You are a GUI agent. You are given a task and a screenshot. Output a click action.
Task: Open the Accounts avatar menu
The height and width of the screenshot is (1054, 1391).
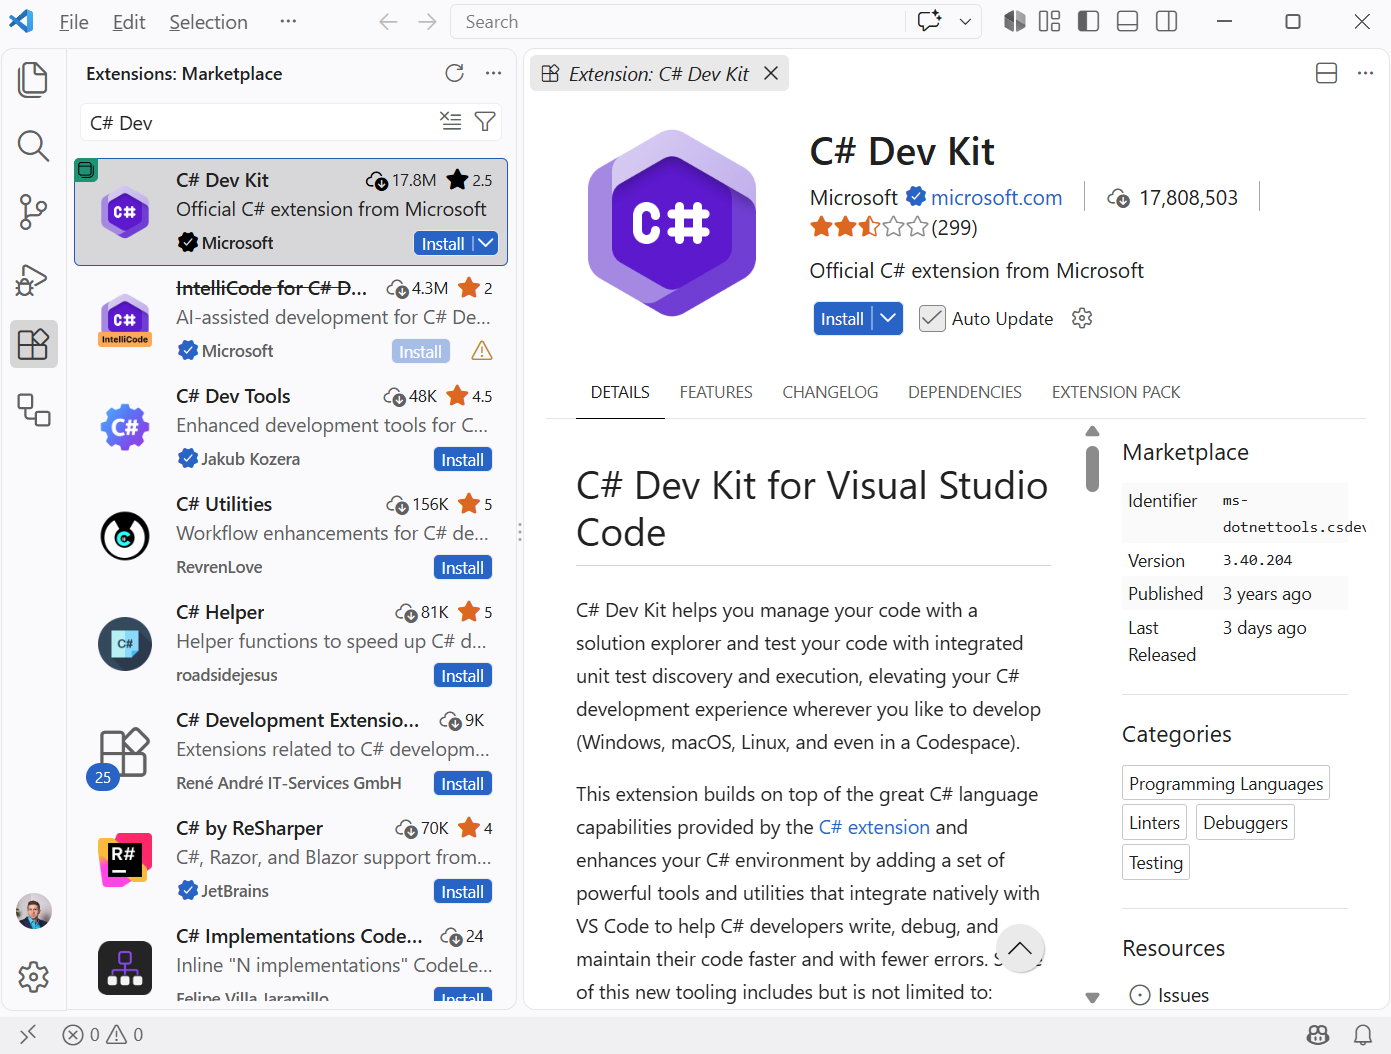(33, 911)
